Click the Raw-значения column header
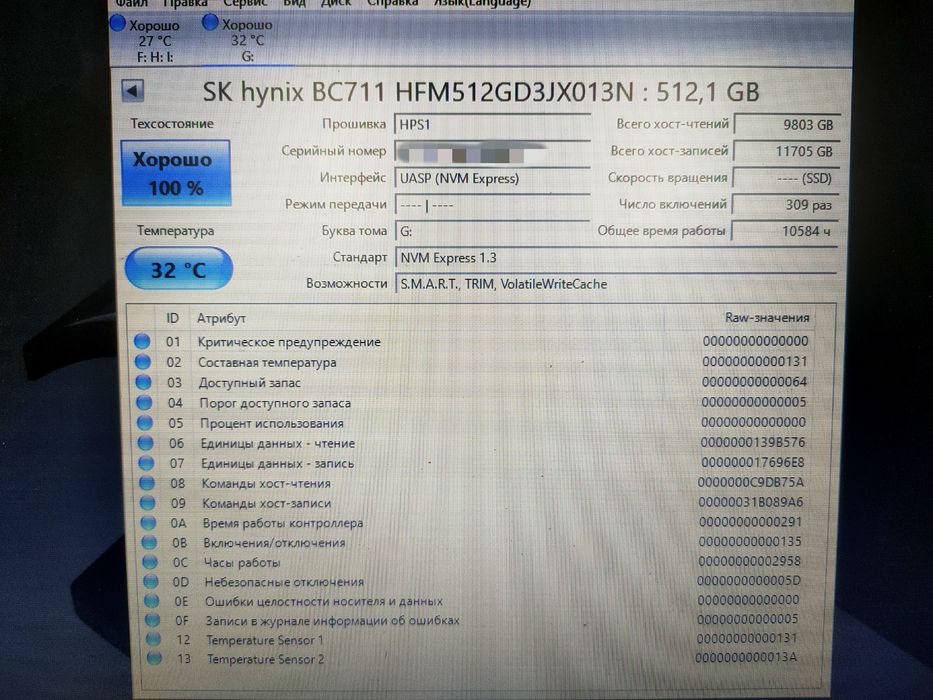This screenshot has width=933, height=700. 767,318
